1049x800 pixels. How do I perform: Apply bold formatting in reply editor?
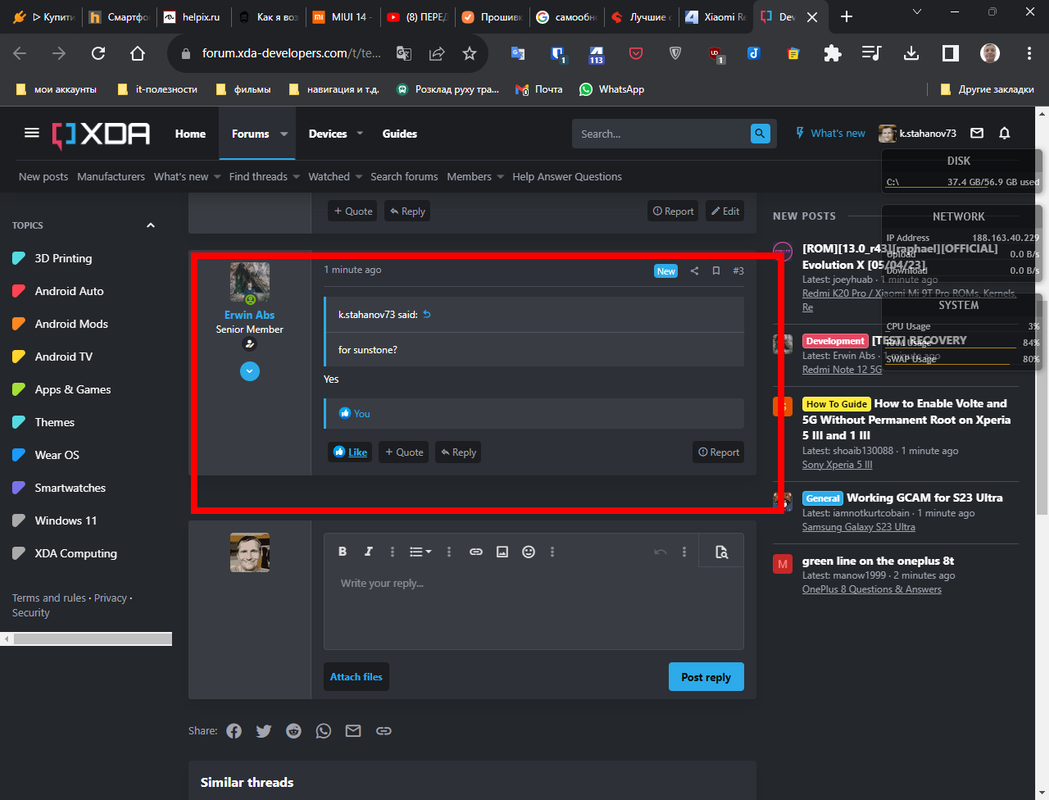coord(343,552)
